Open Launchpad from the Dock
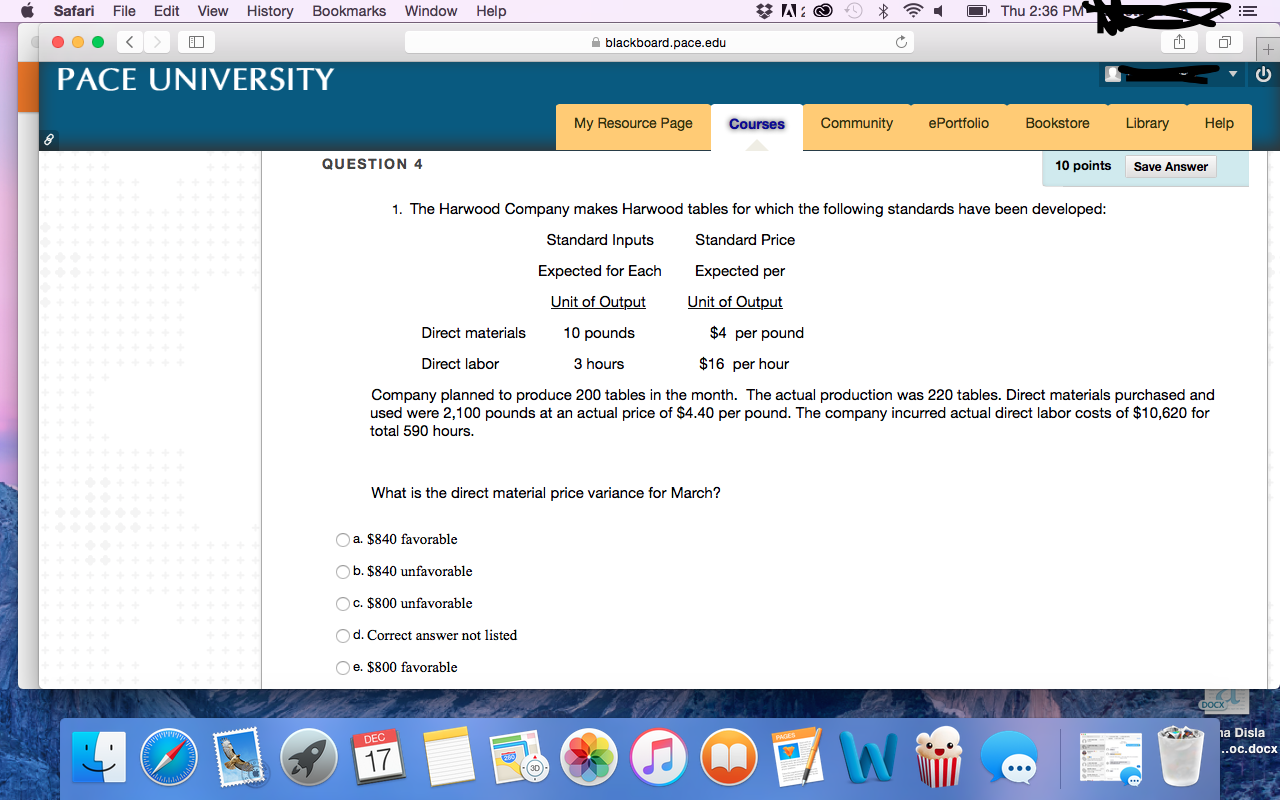This screenshot has width=1280, height=800. [309, 756]
